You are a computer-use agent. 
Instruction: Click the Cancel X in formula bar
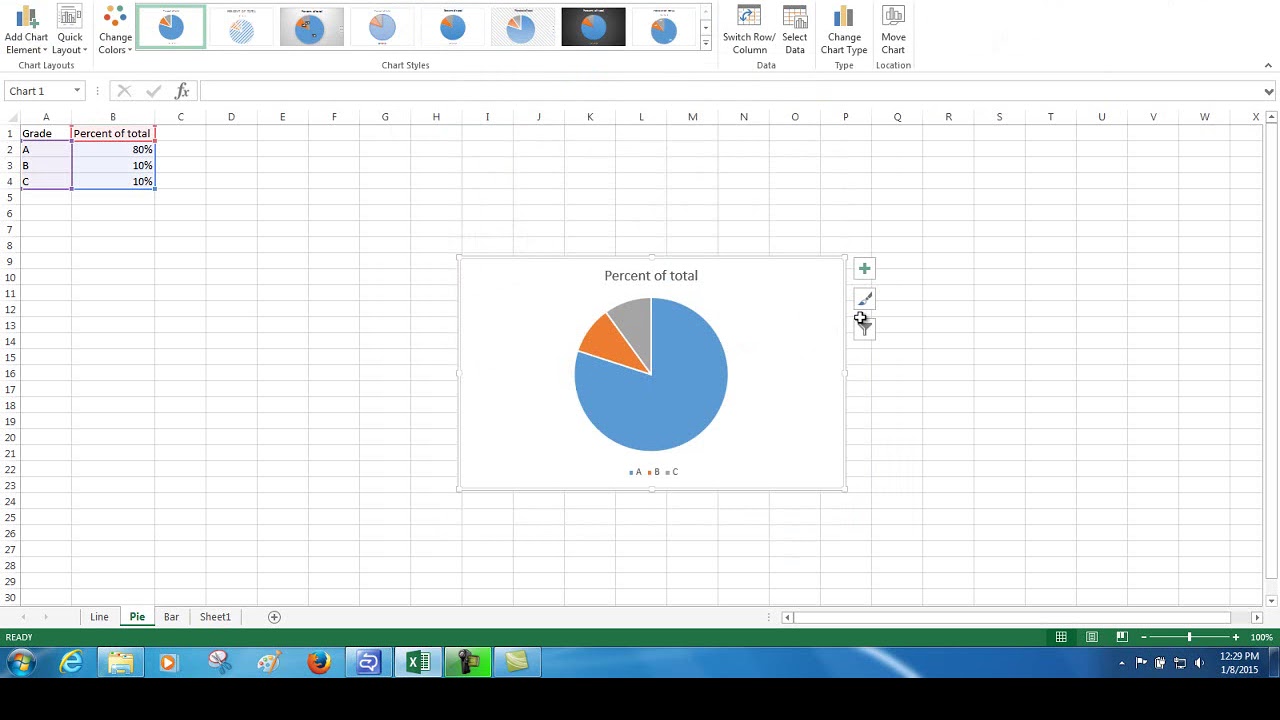pyautogui.click(x=124, y=91)
